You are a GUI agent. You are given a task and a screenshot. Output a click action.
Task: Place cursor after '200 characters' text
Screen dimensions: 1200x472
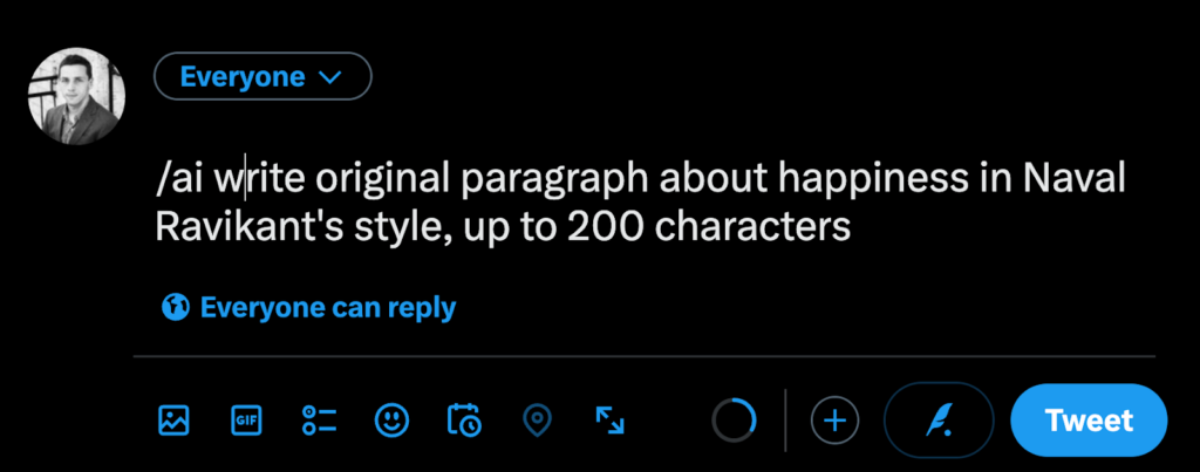[x=851, y=227]
